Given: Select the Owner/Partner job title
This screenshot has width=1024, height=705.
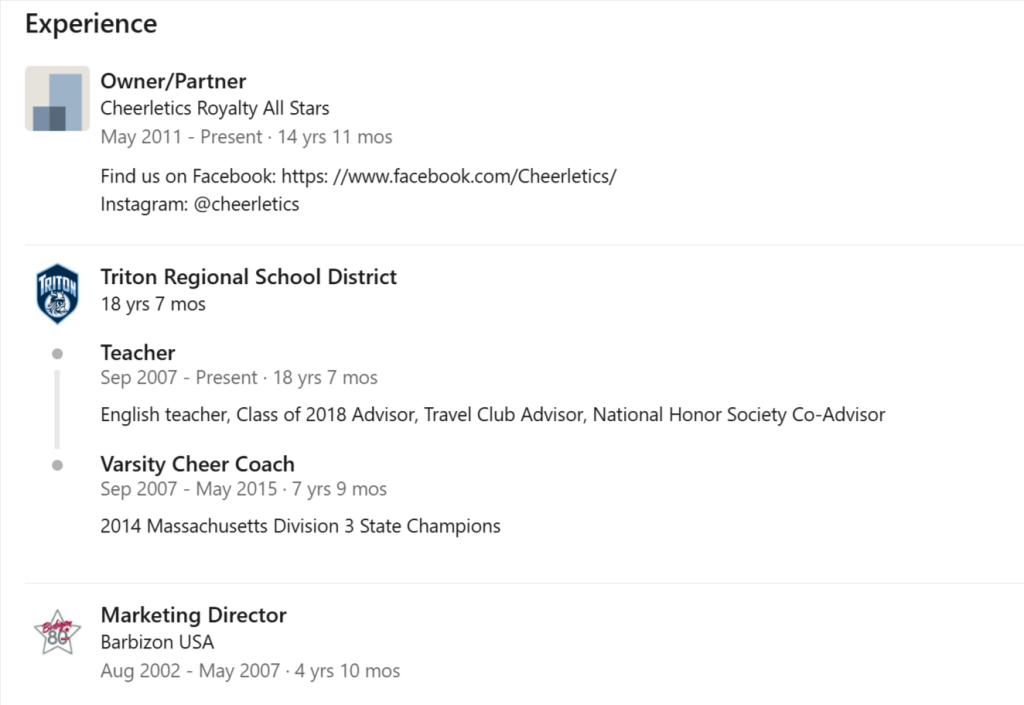Looking at the screenshot, I should click(x=173, y=81).
